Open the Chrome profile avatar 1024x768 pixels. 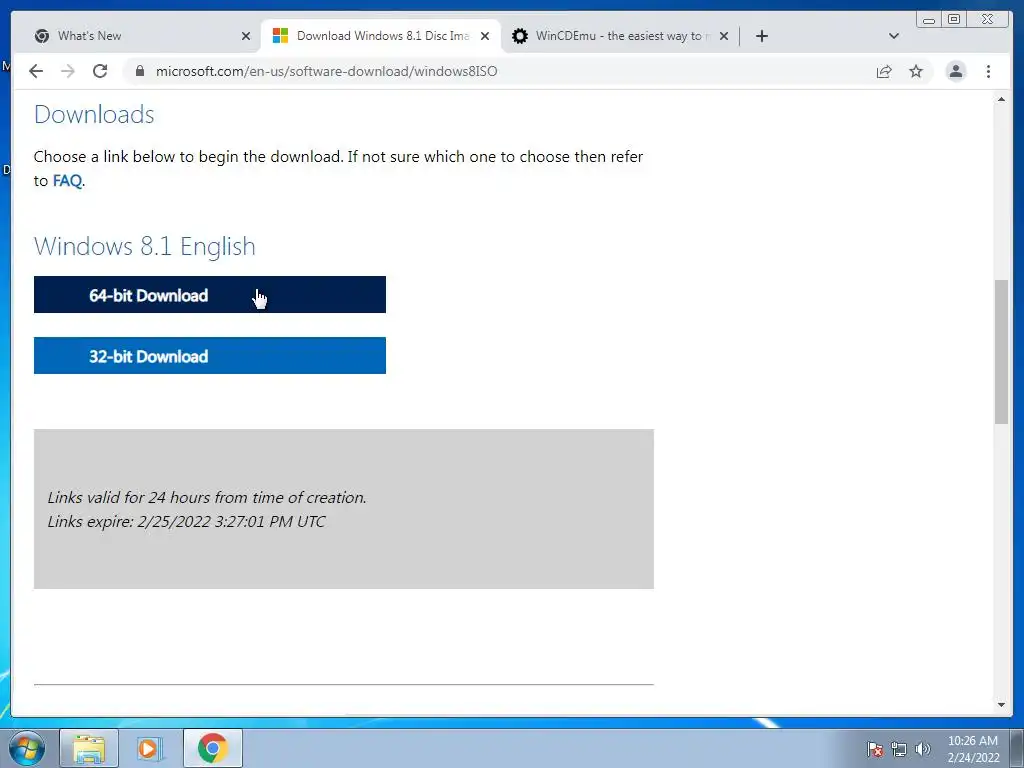click(956, 71)
